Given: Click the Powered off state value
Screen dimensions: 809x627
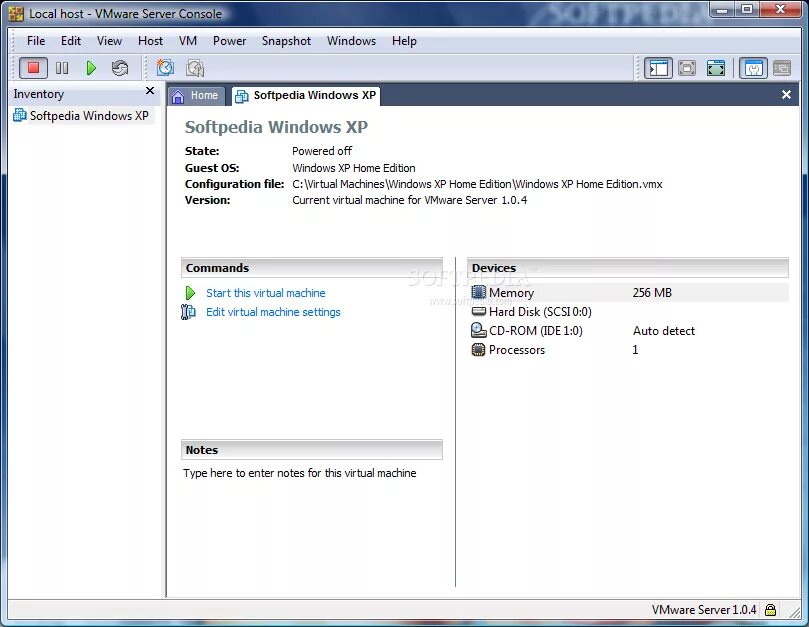Looking at the screenshot, I should (x=322, y=151).
